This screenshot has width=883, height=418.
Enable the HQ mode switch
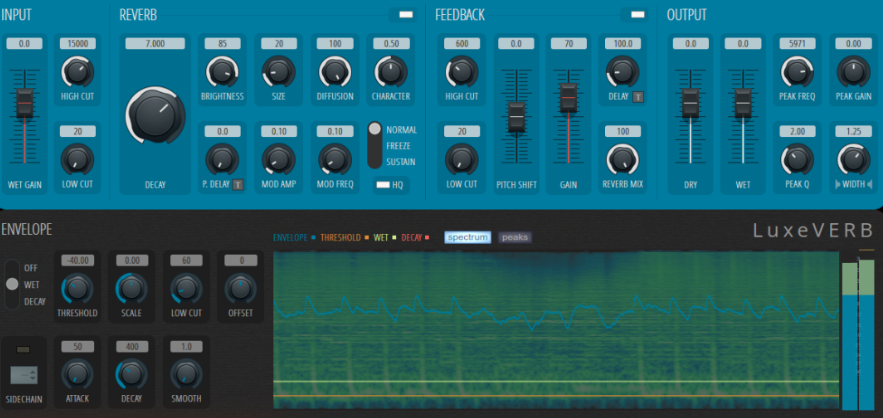pos(384,185)
